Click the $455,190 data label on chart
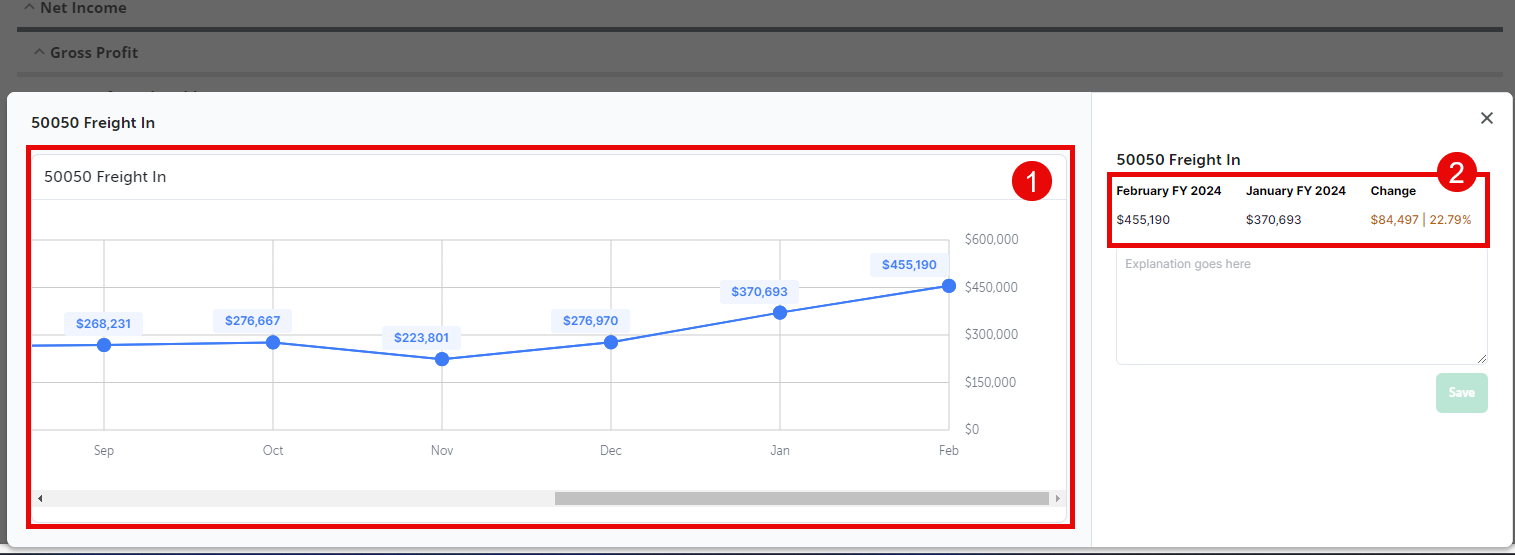The image size is (1515, 555). click(x=909, y=265)
